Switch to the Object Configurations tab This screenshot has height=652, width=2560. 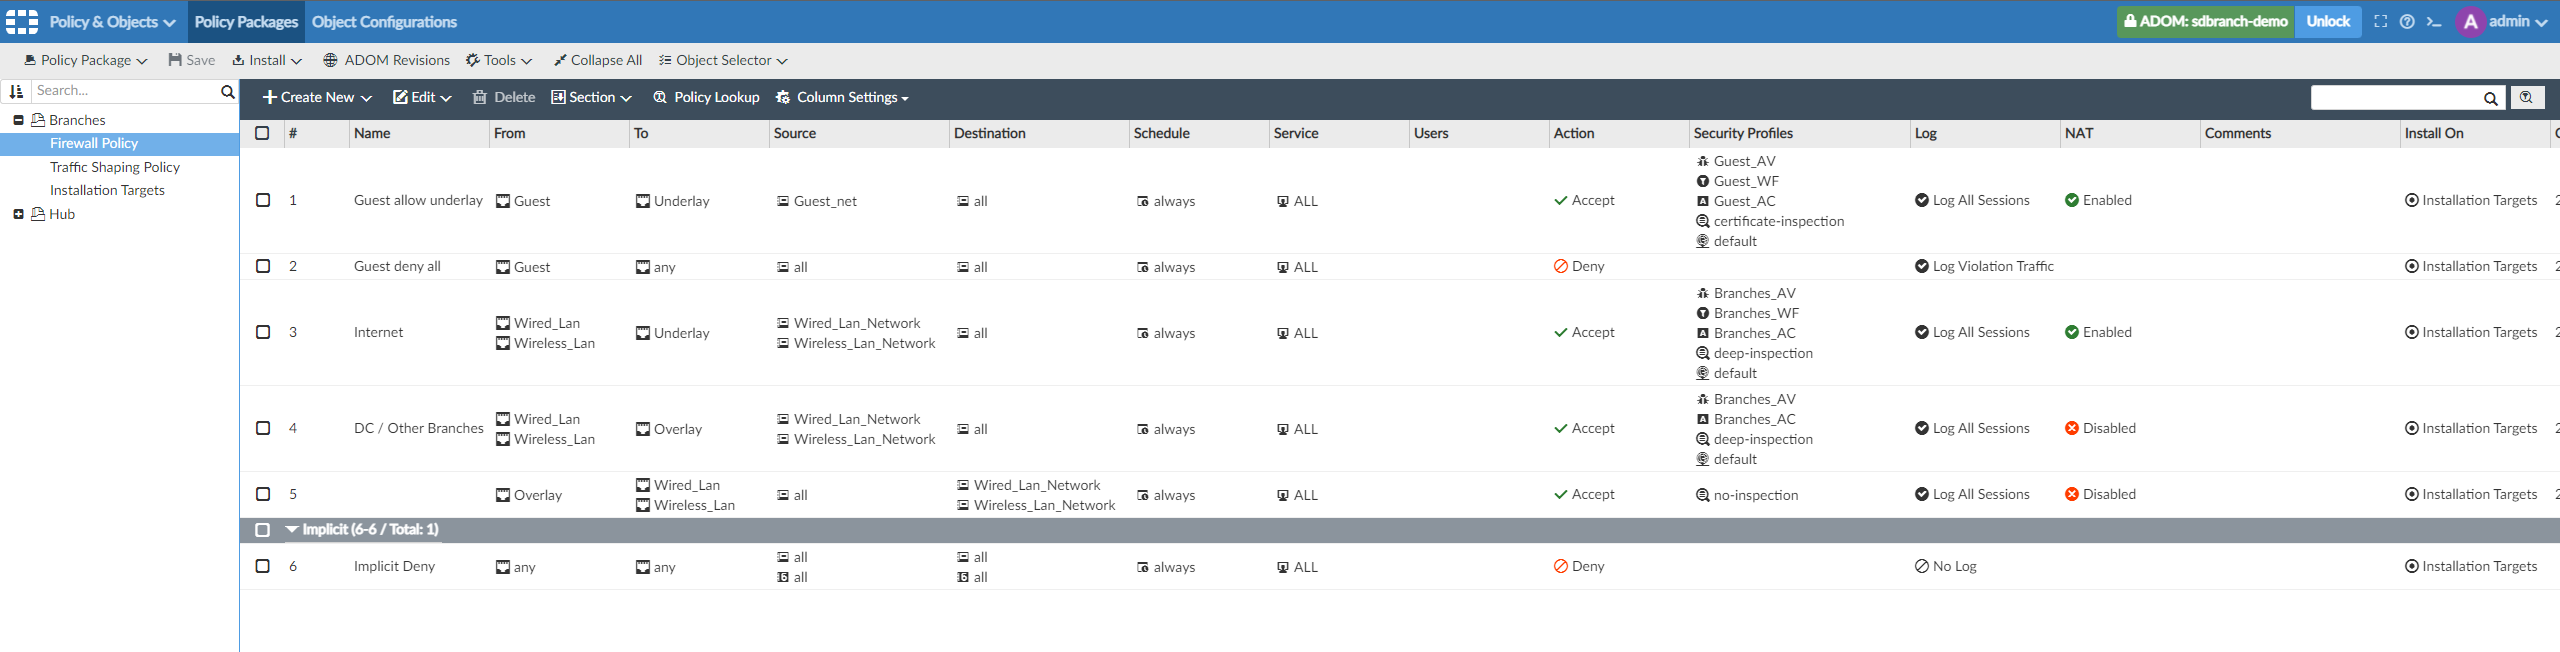[384, 22]
